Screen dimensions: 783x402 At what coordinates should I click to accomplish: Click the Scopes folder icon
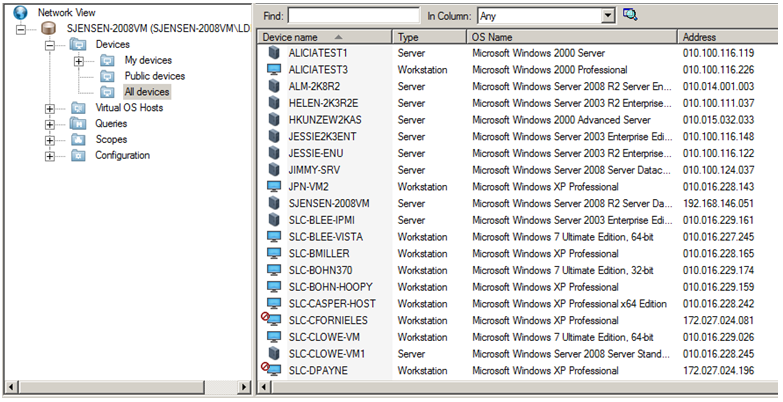78,140
